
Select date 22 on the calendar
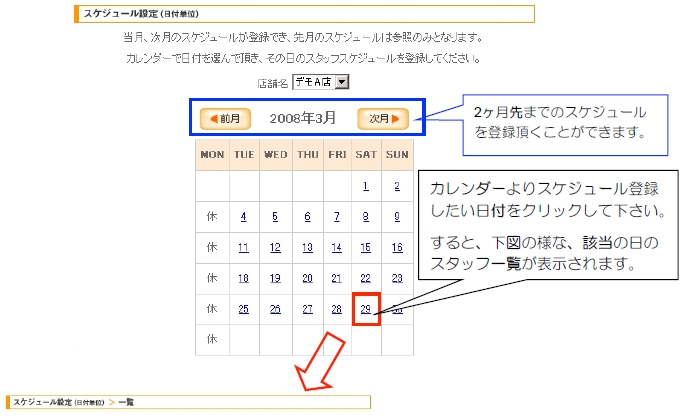tap(366, 279)
